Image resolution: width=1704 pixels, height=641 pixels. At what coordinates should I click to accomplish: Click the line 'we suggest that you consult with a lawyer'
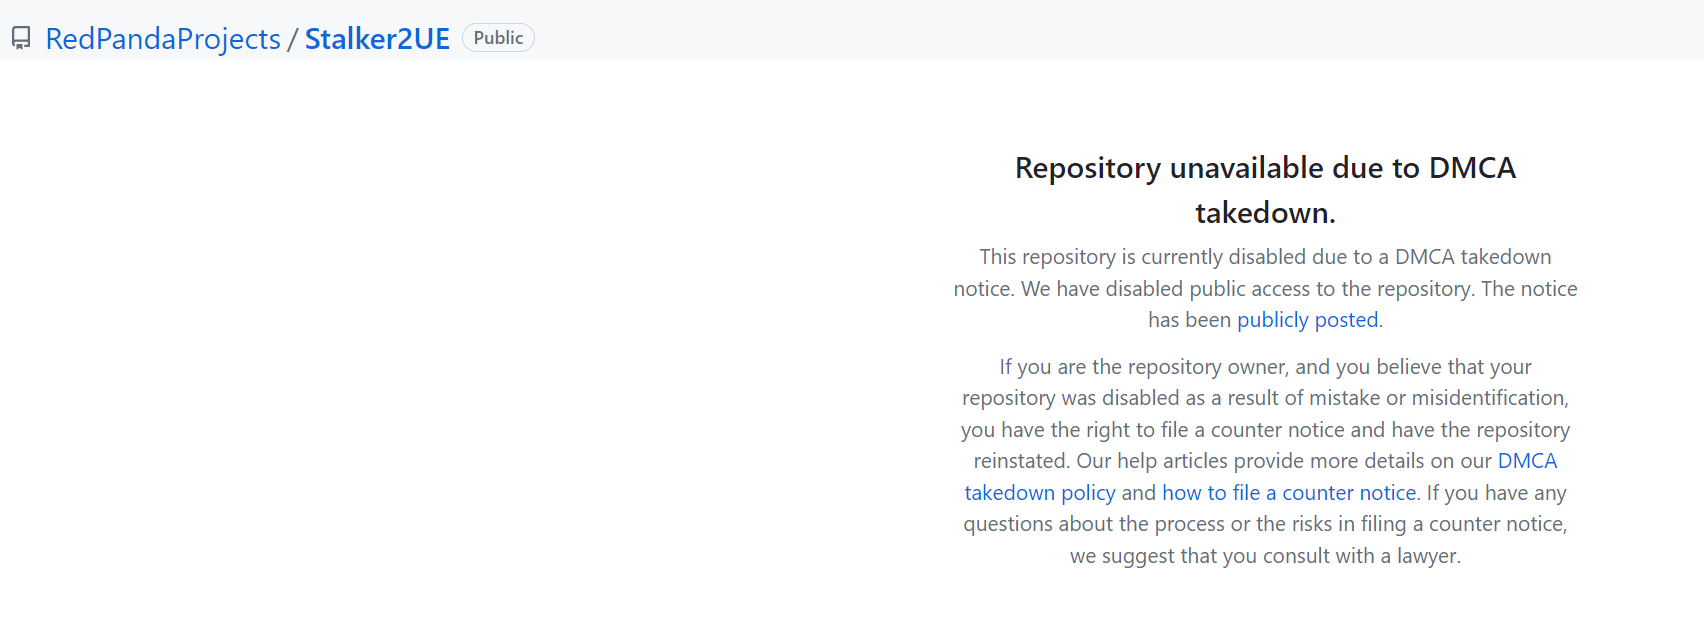(x=1265, y=556)
